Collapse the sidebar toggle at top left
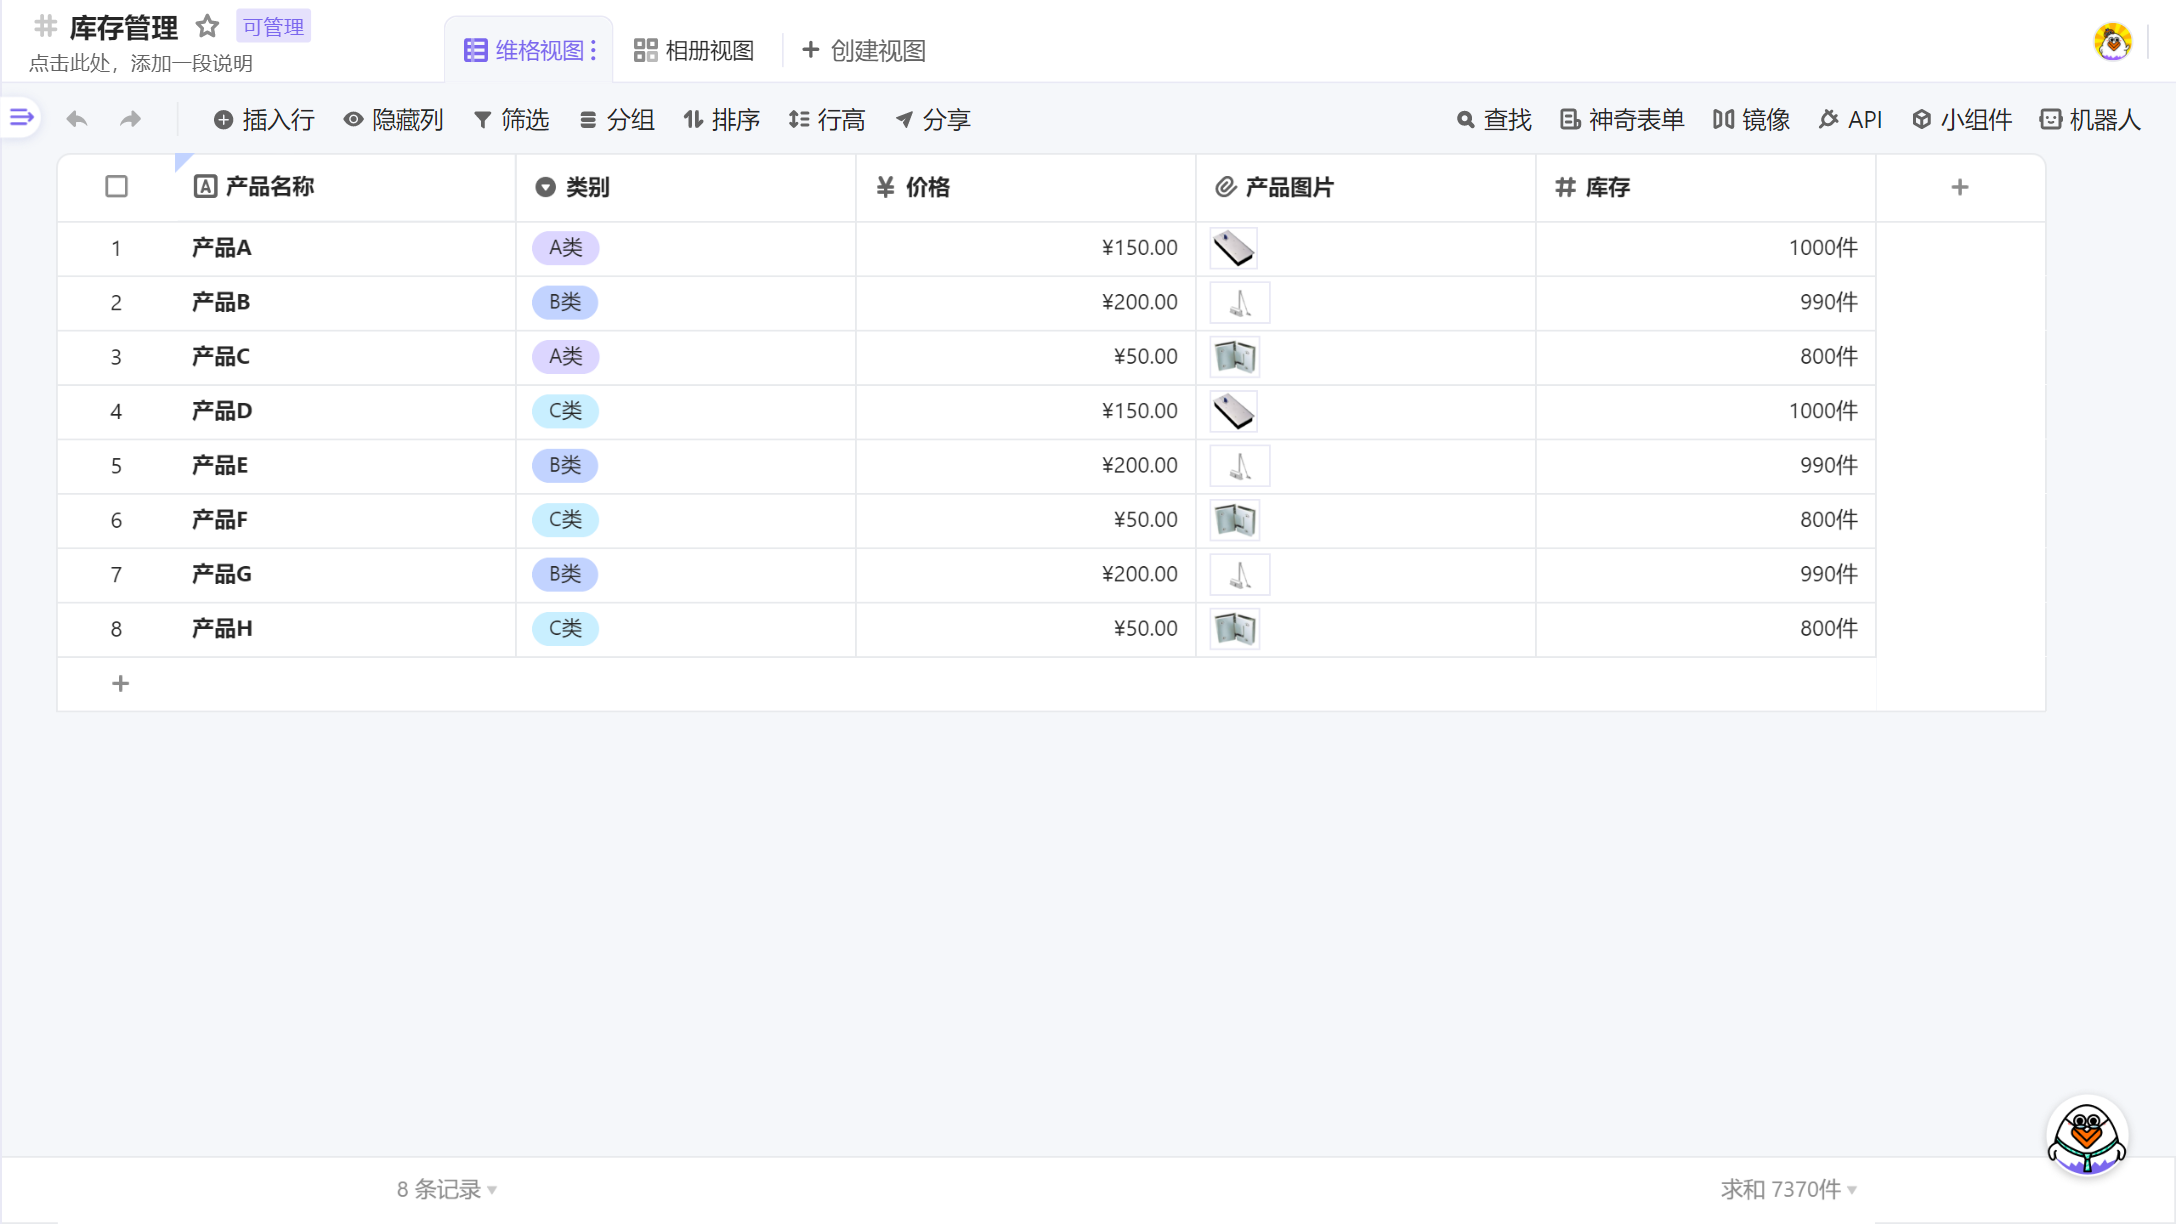 [20, 117]
